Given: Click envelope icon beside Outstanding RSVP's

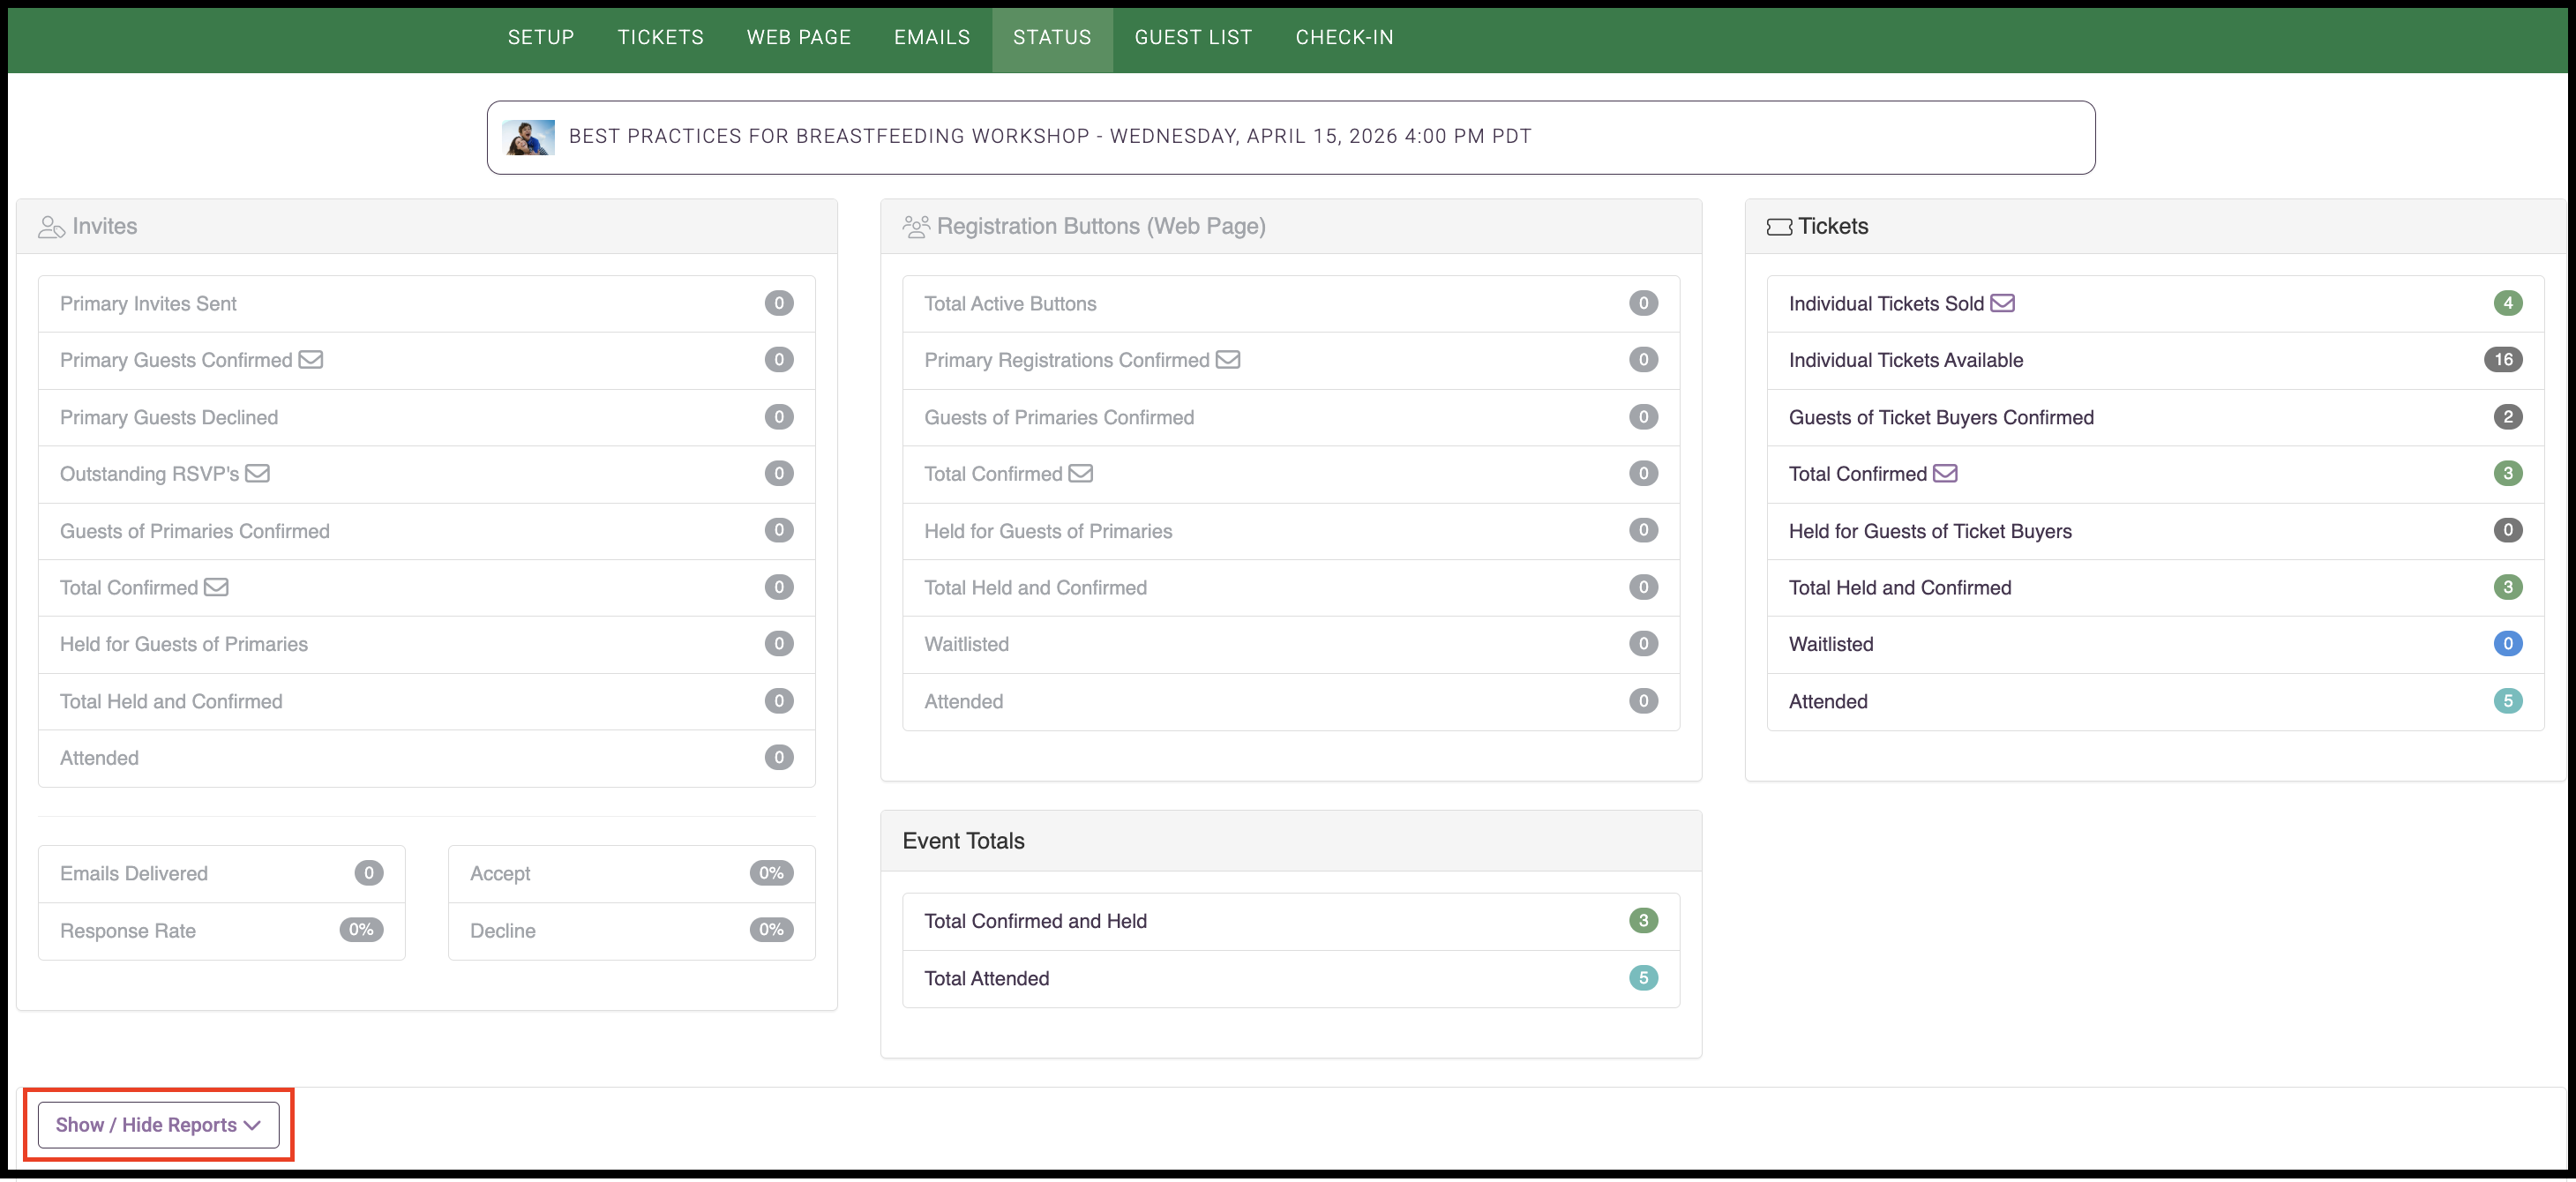Looking at the screenshot, I should [257, 473].
